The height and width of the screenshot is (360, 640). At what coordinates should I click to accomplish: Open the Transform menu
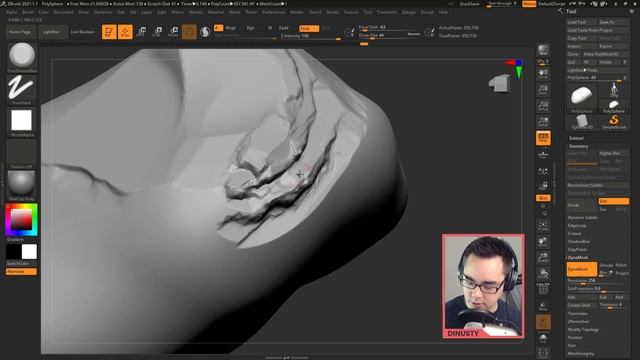point(387,12)
